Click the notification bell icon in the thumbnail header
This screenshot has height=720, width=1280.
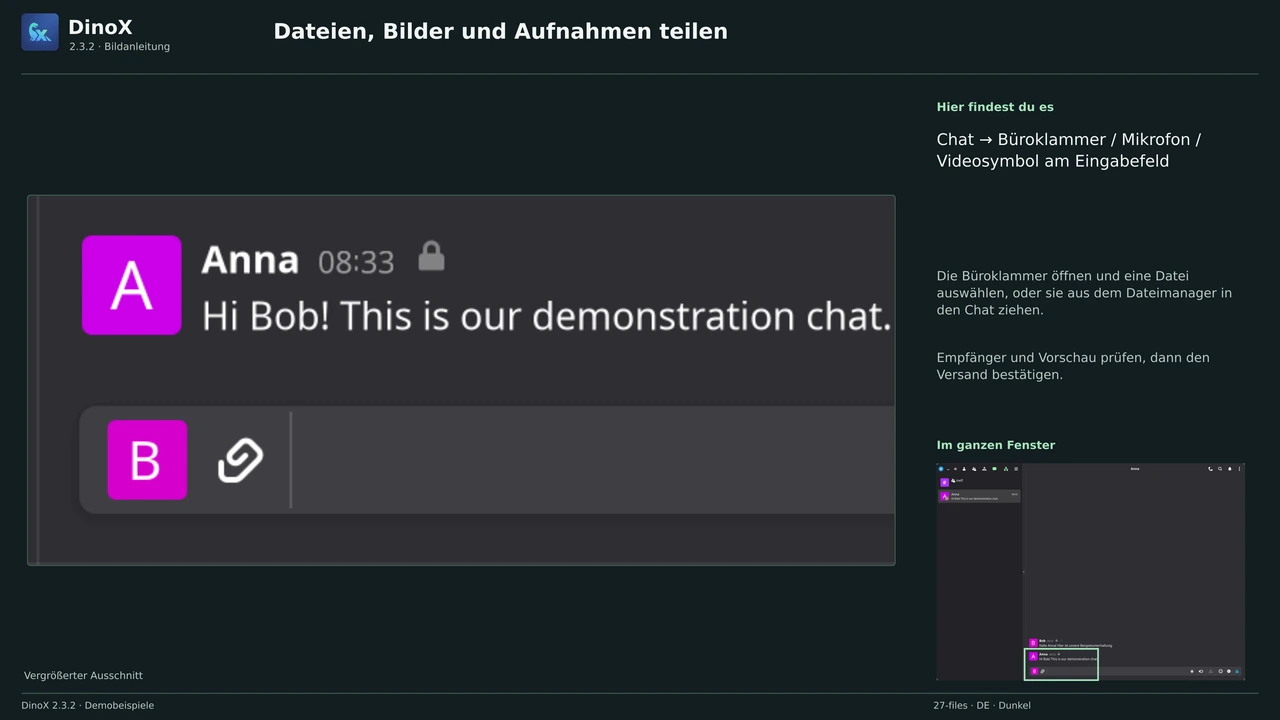(x=1230, y=469)
